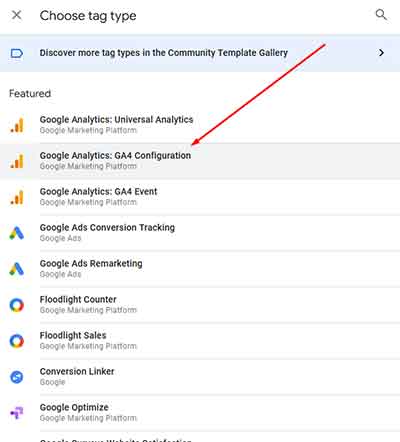Image resolution: width=400 pixels, height=442 pixels.
Task: Click the GA4 Configuration analytics icon
Action: tap(17, 161)
